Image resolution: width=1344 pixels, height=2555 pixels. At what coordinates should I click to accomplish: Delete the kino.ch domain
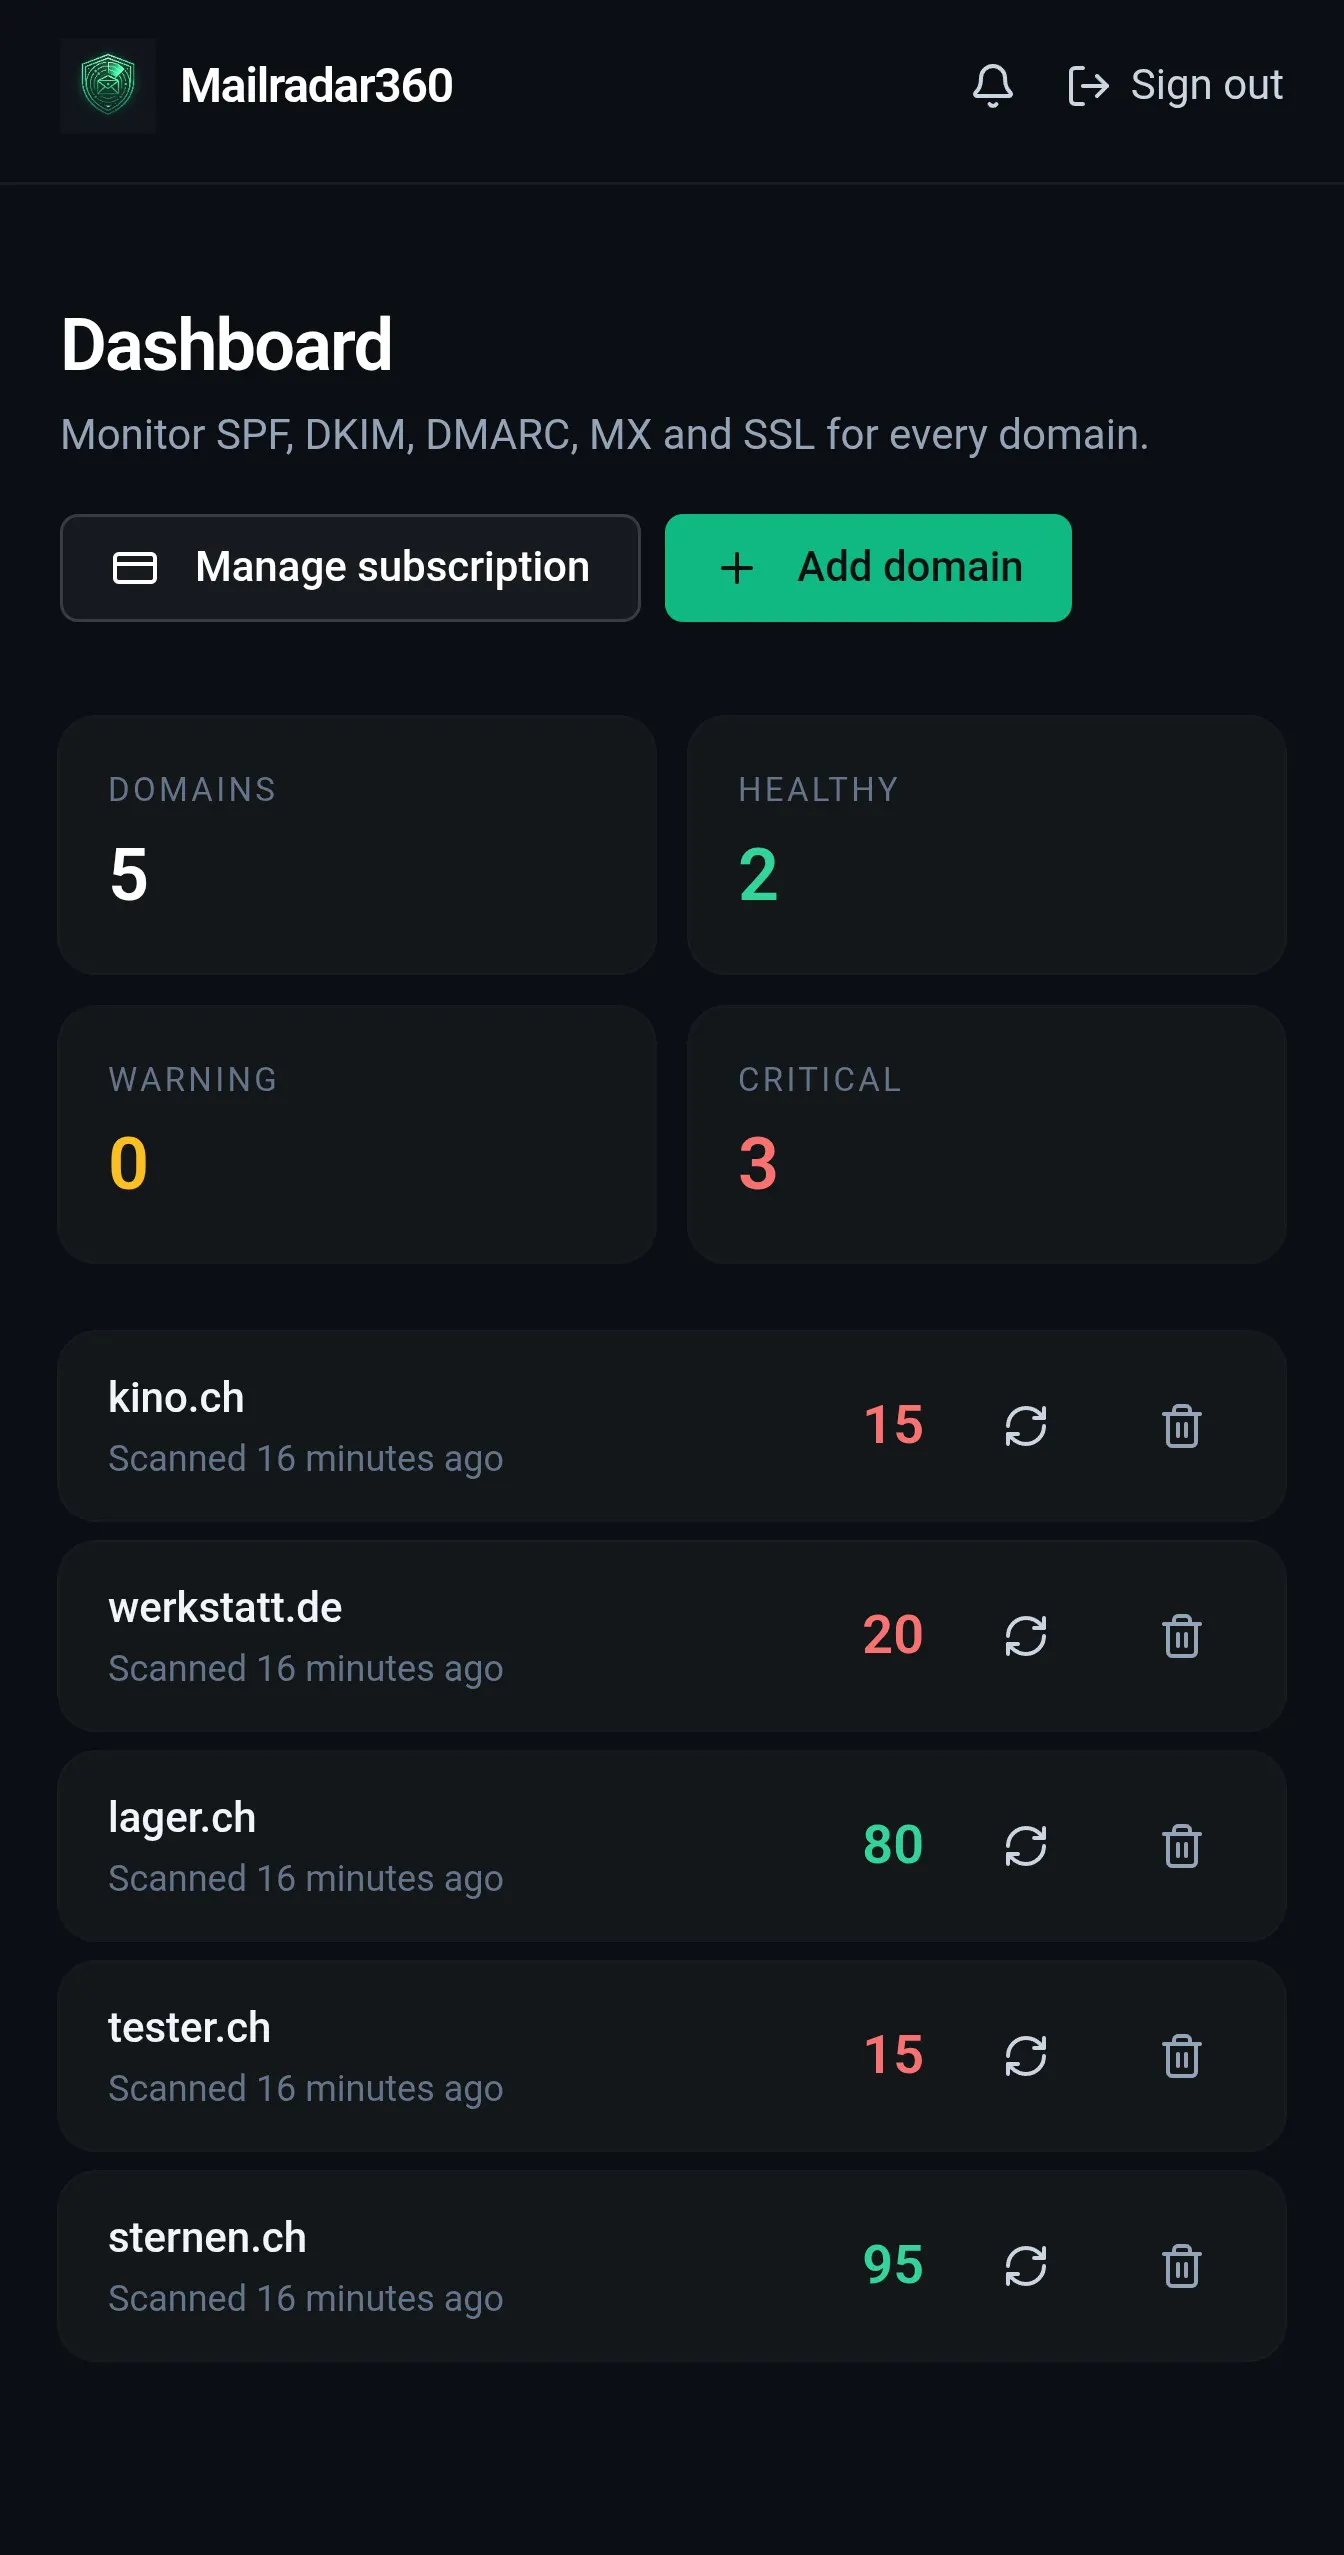point(1181,1426)
